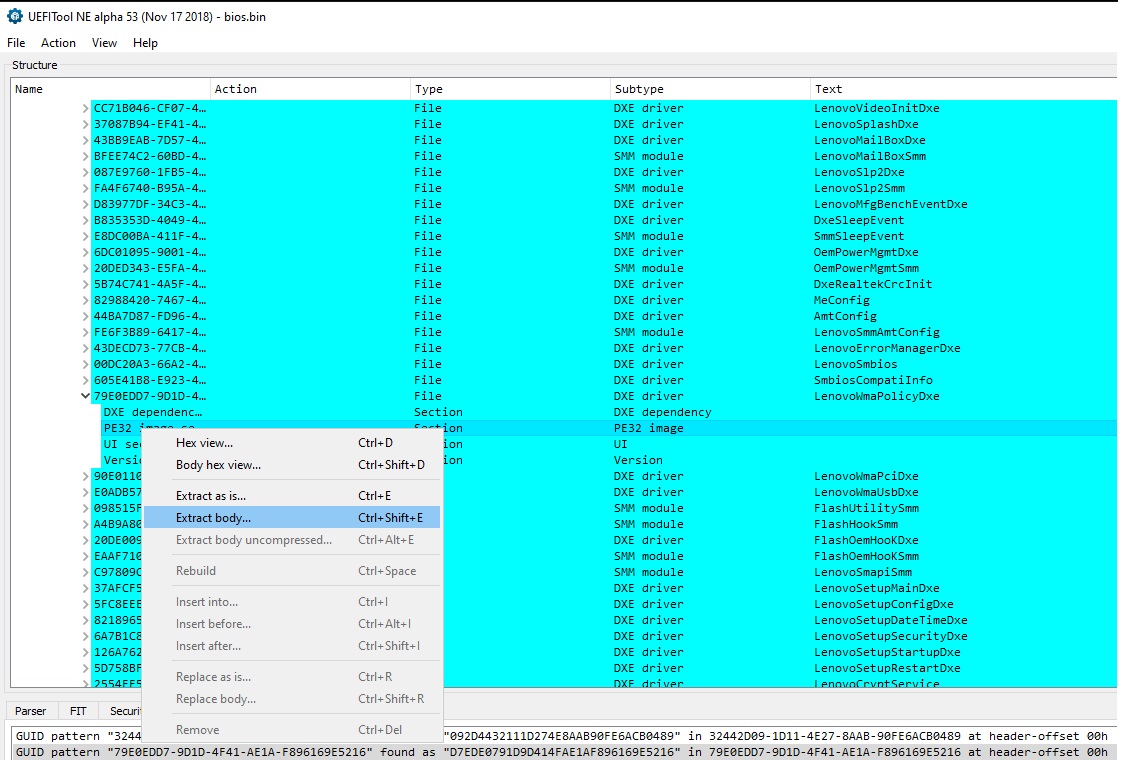Click the LenovoSetupDateTimeDxe text cell
This screenshot has width=1121, height=760.
coord(891,620)
